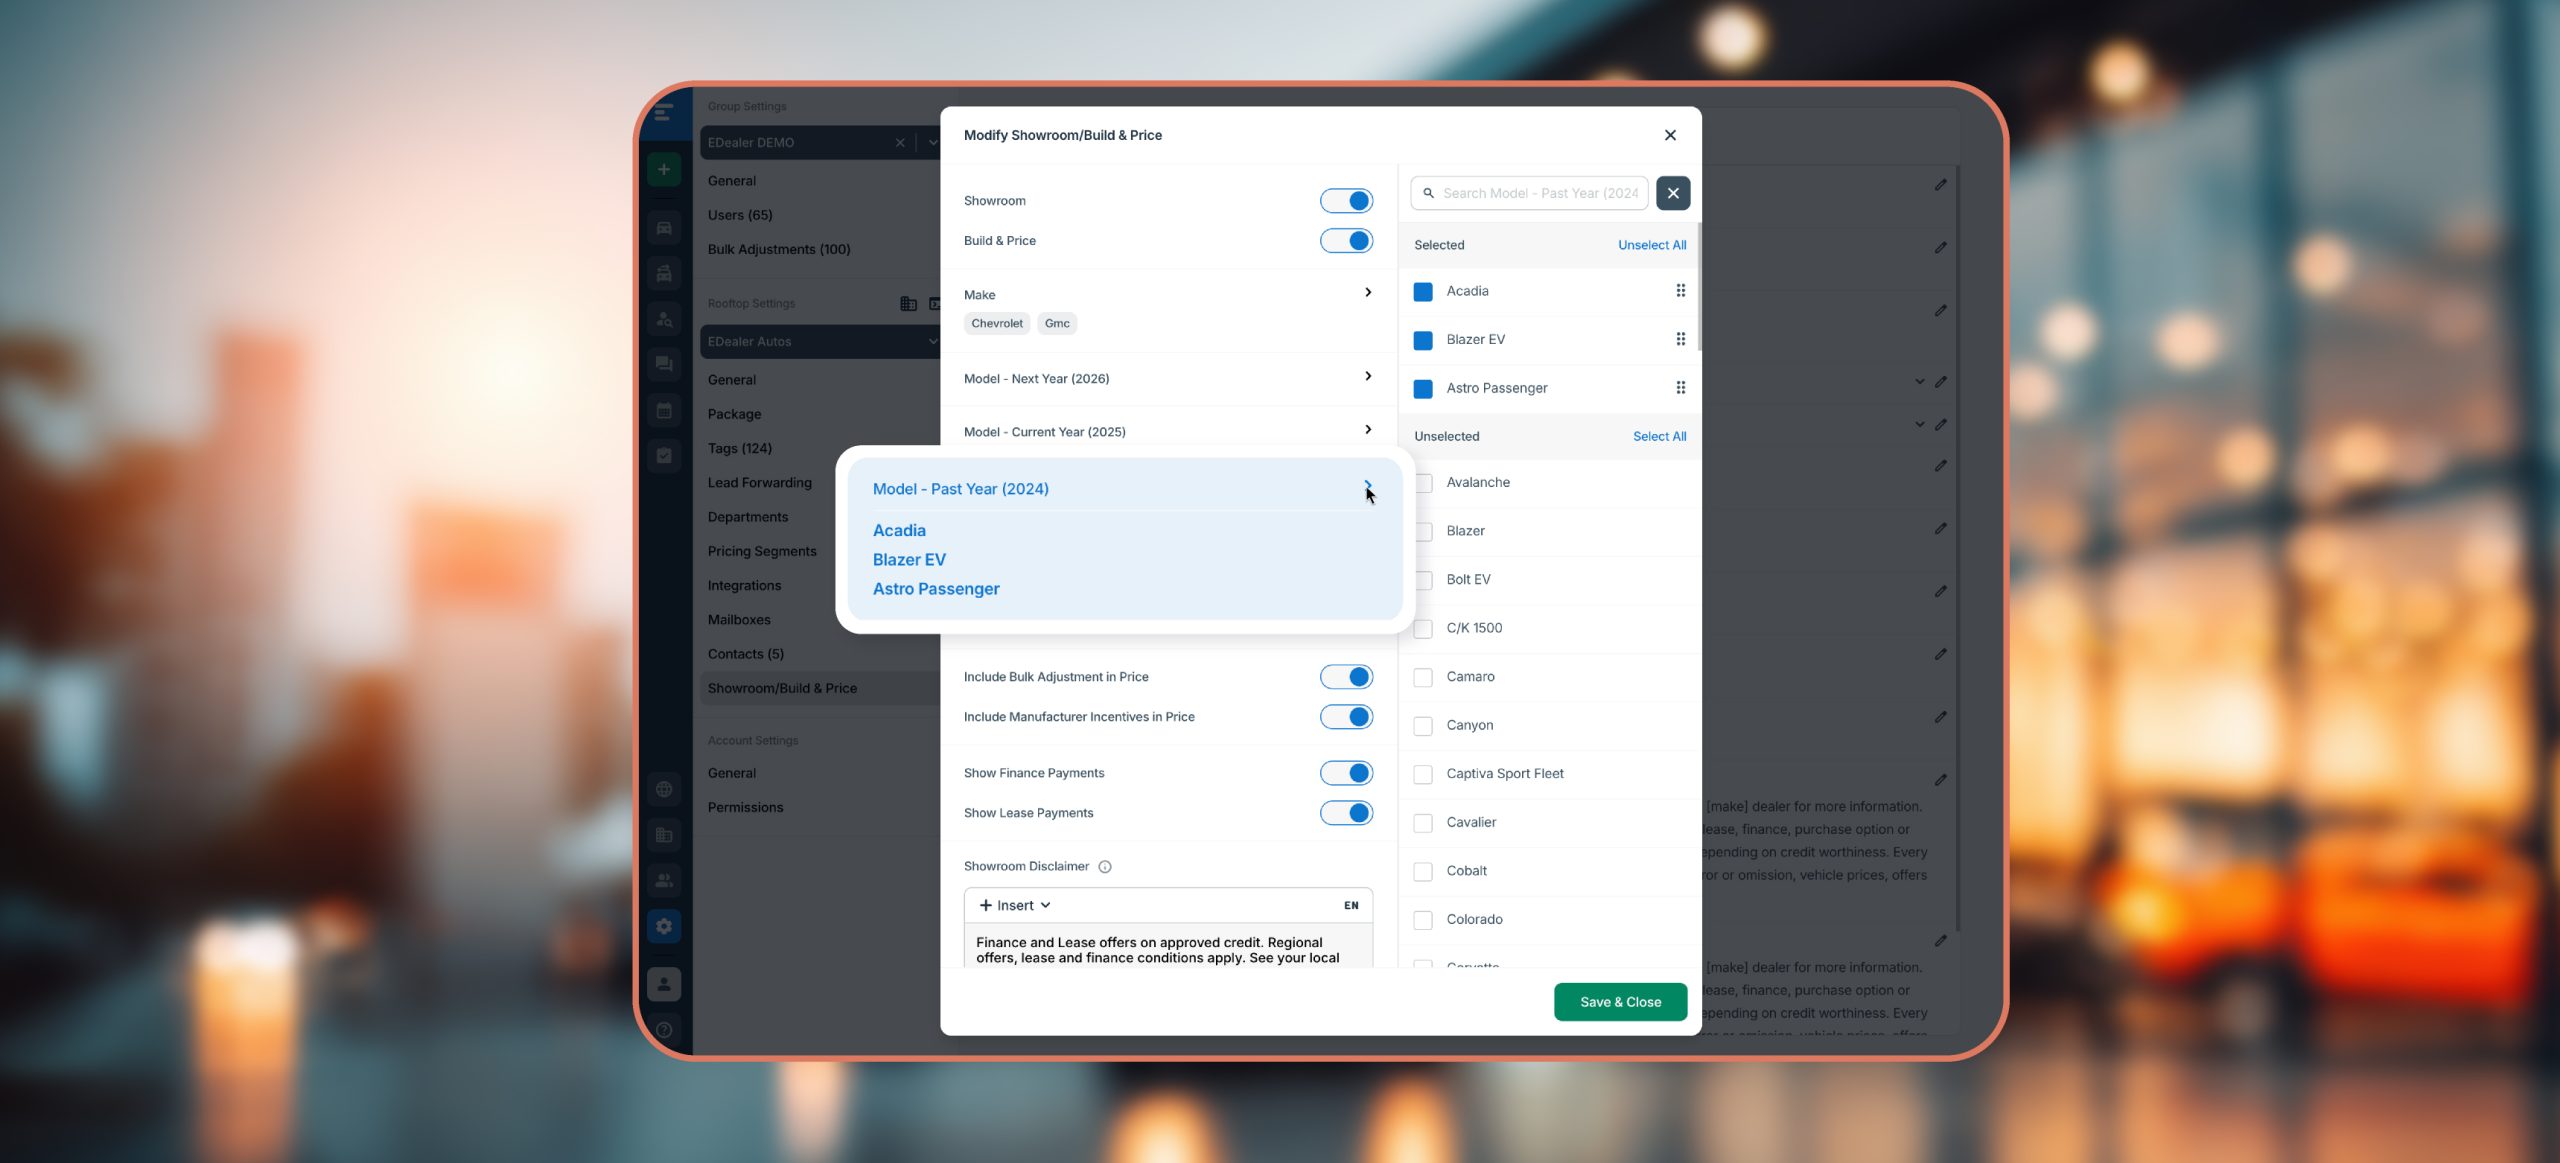This screenshot has height=1163, width=2560.
Task: Click grip icon next to Astro Passenger
Action: point(1680,388)
